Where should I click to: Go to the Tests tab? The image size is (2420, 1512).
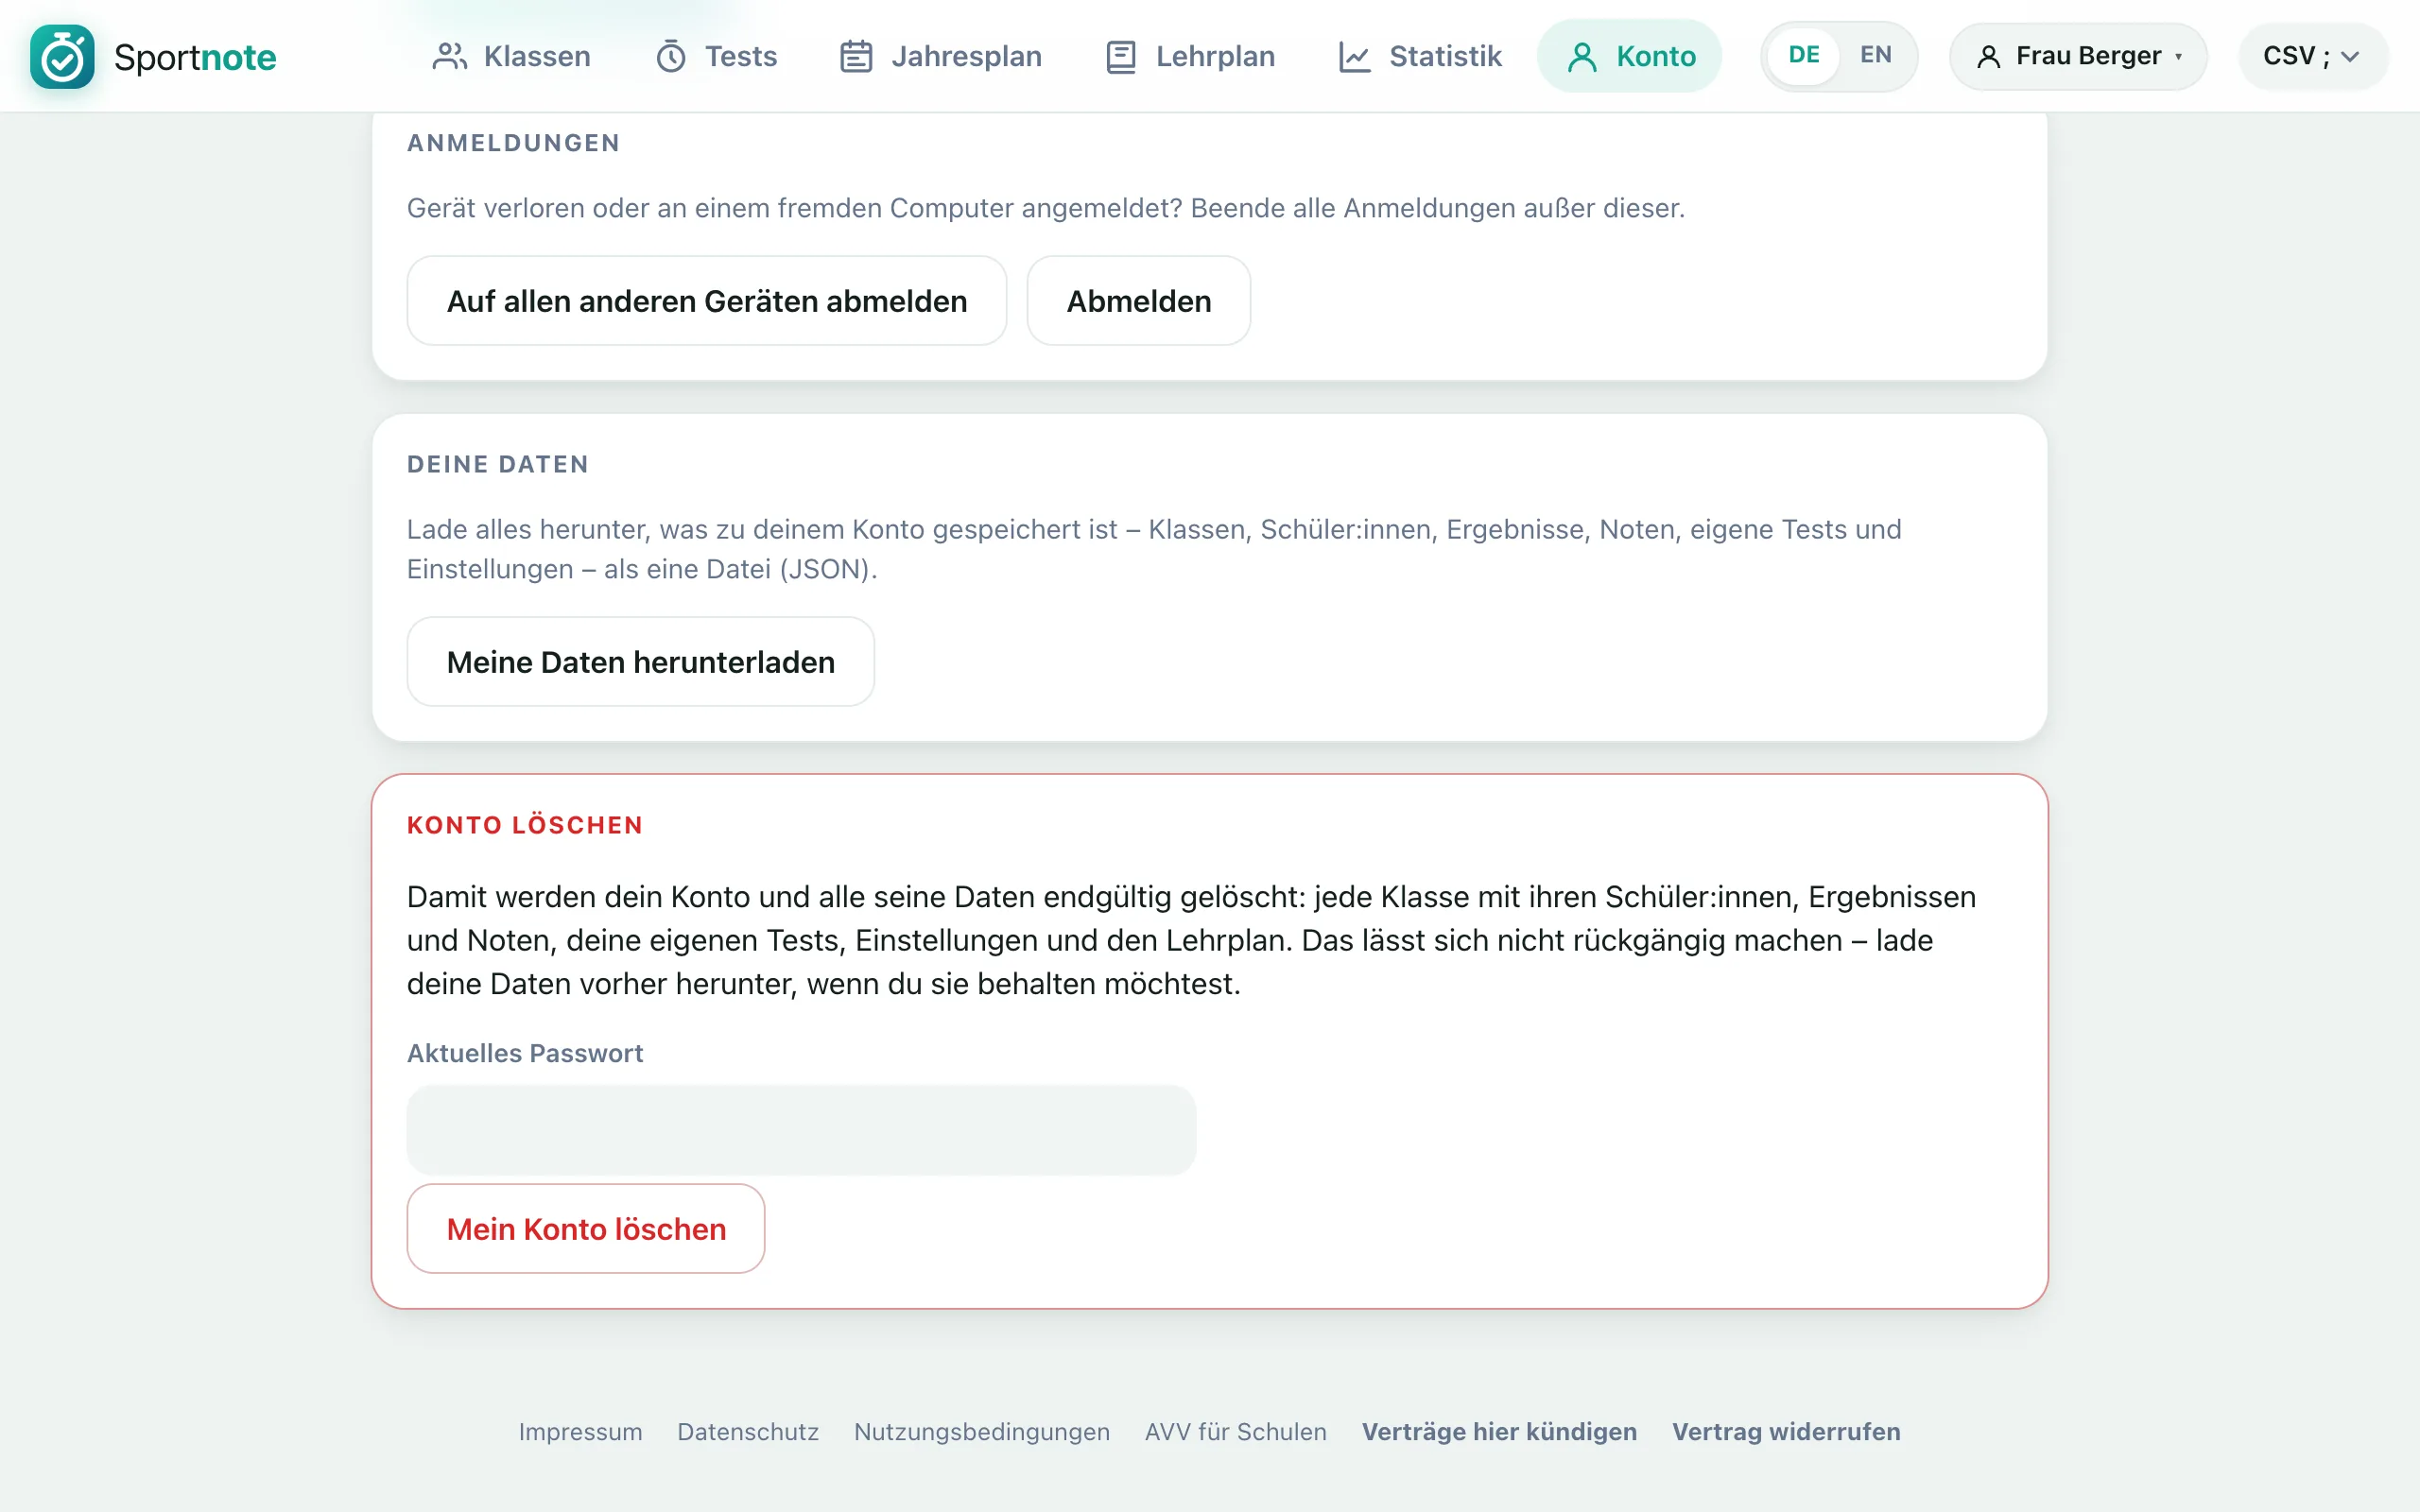click(717, 56)
